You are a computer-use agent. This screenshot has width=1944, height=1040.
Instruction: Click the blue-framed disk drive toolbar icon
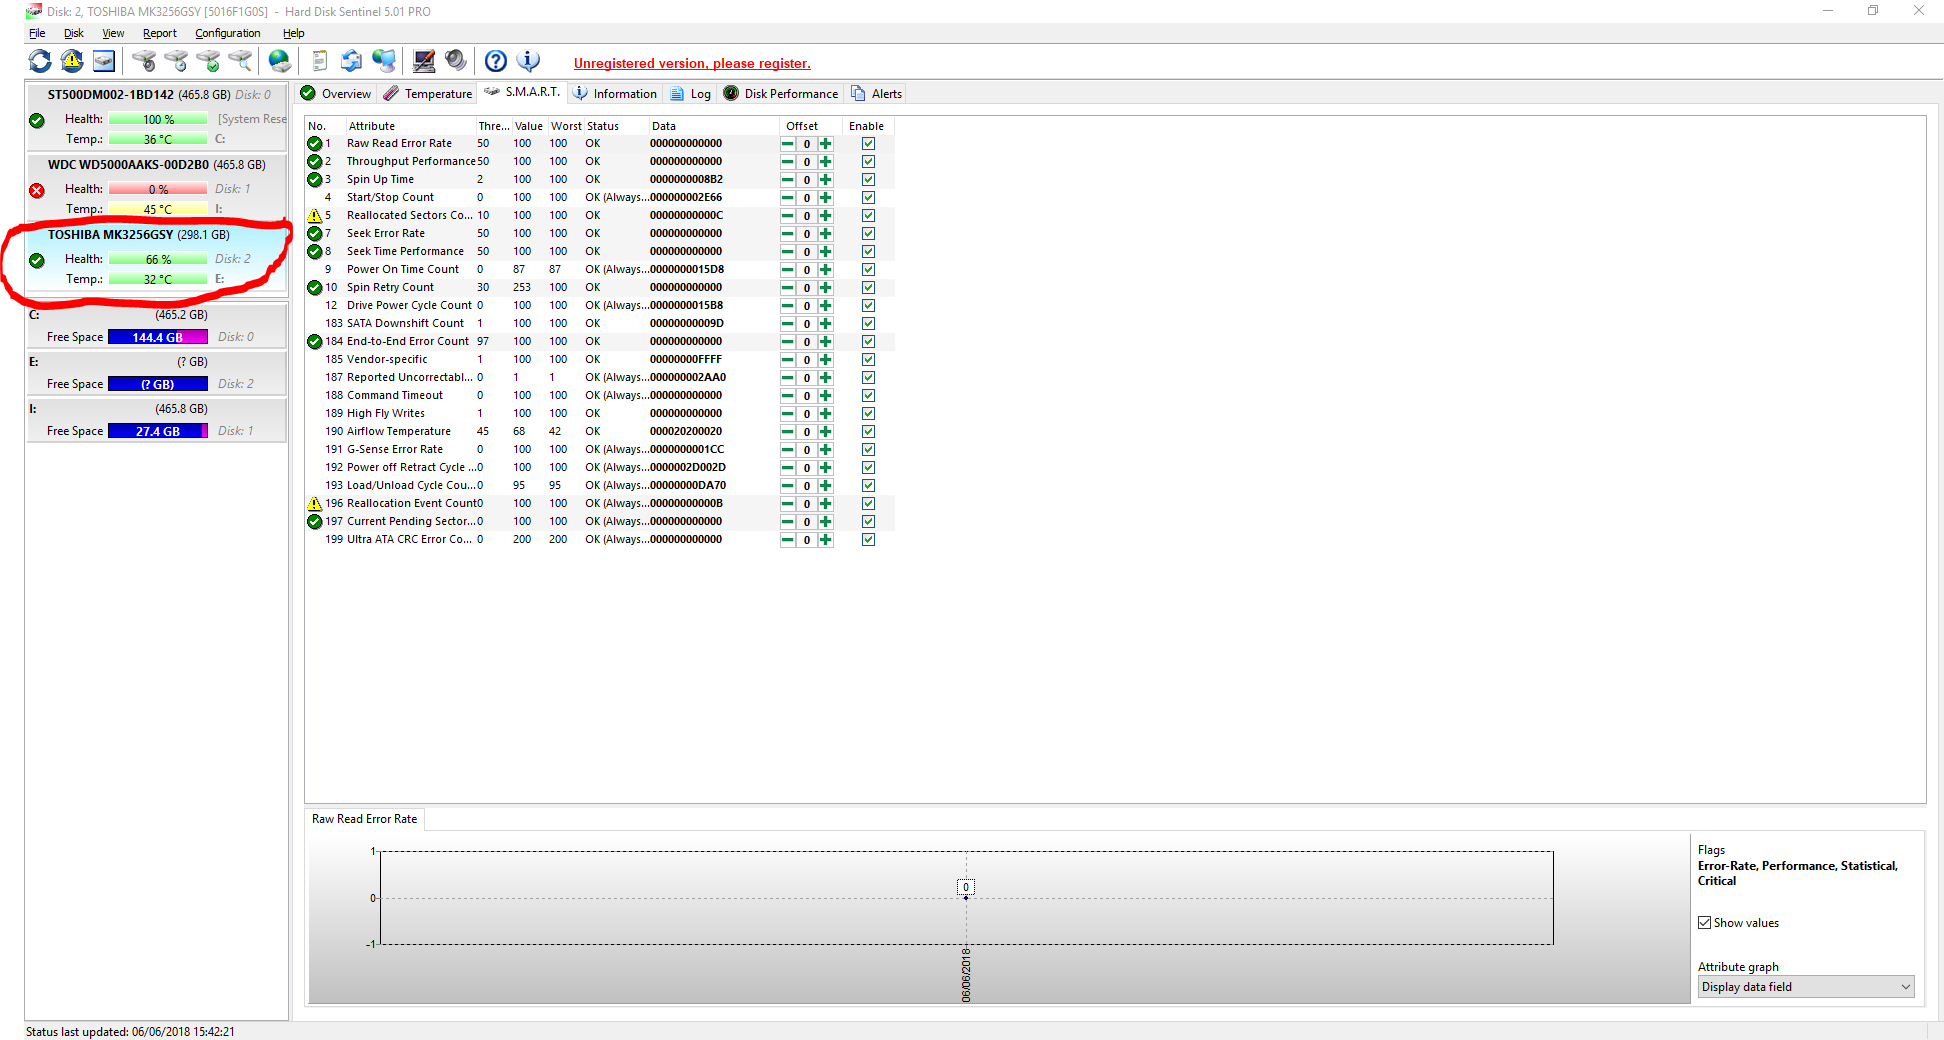[x=104, y=62]
